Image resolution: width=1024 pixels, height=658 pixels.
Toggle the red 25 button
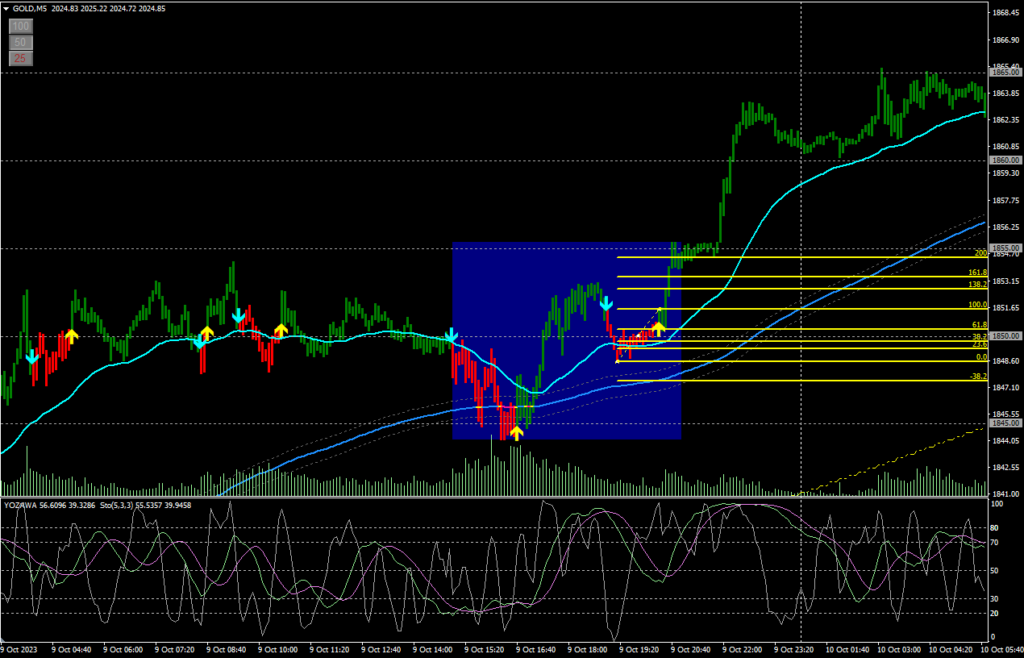click(x=19, y=59)
